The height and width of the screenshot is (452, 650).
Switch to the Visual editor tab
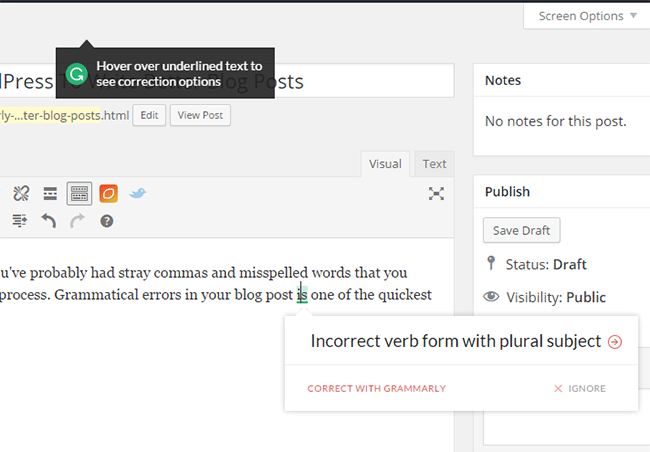[385, 164]
